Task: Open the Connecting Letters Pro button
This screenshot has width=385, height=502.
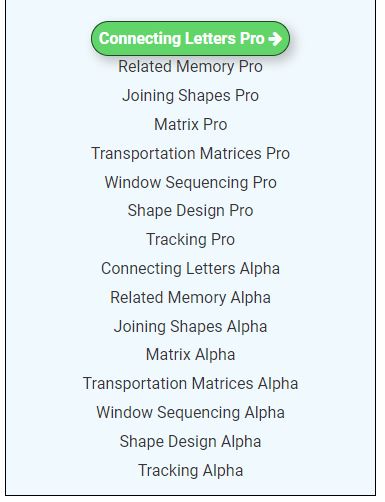Action: pyautogui.click(x=190, y=39)
